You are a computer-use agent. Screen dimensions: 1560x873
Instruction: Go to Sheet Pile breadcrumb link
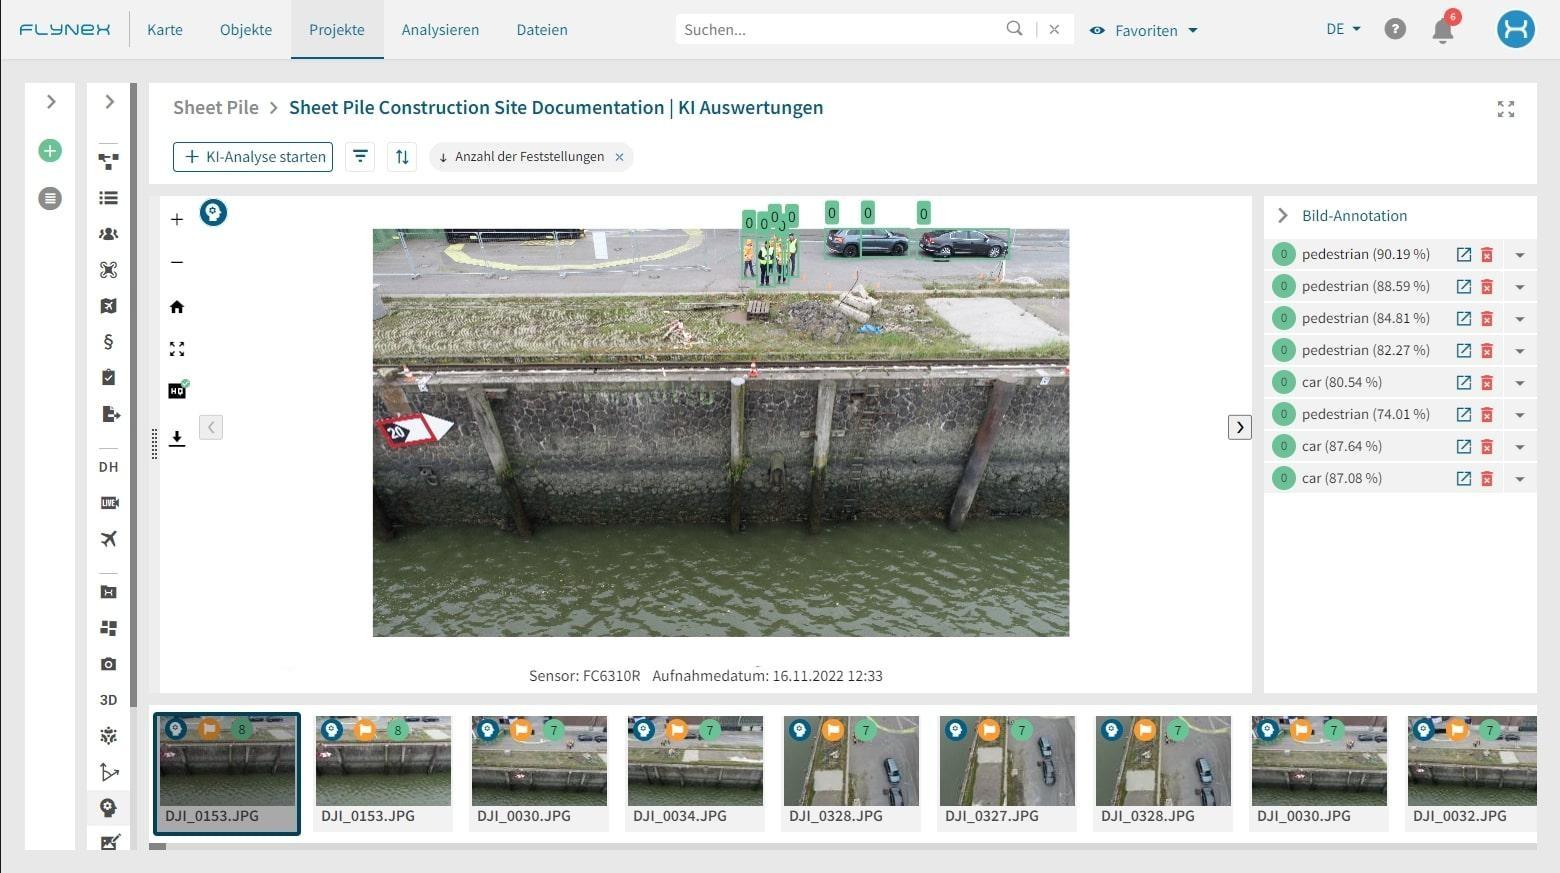point(215,108)
